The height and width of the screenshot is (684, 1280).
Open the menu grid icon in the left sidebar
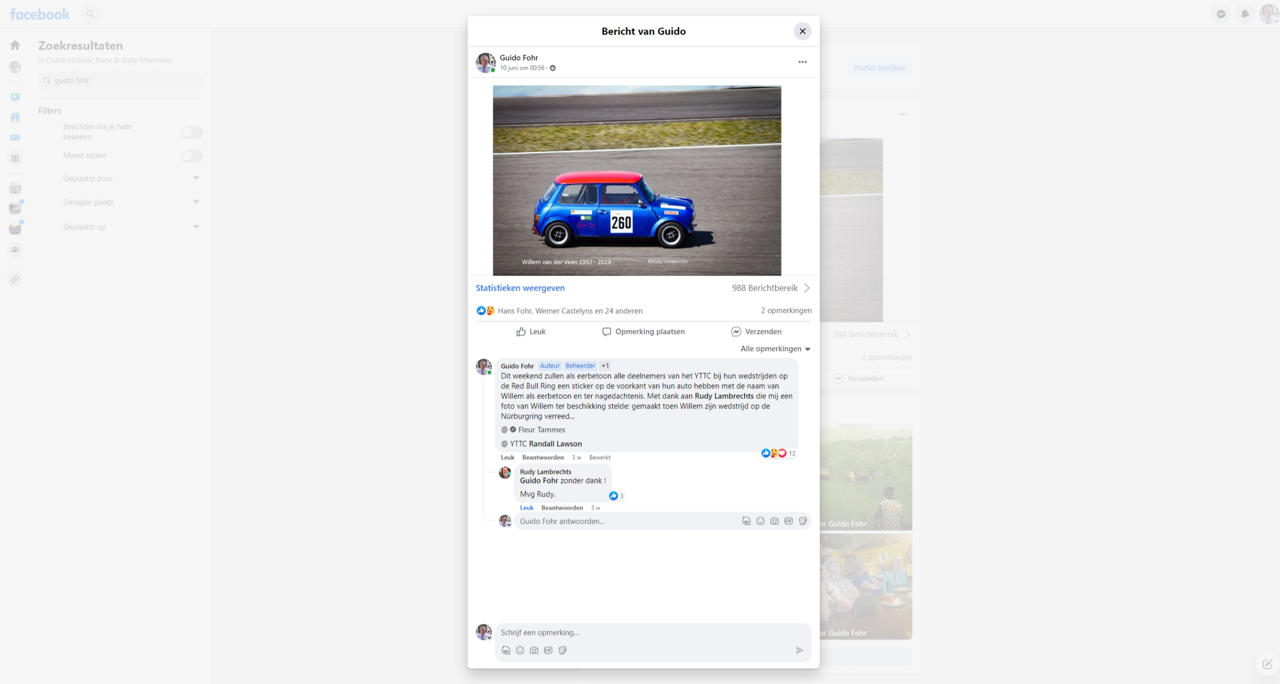tap(15, 158)
